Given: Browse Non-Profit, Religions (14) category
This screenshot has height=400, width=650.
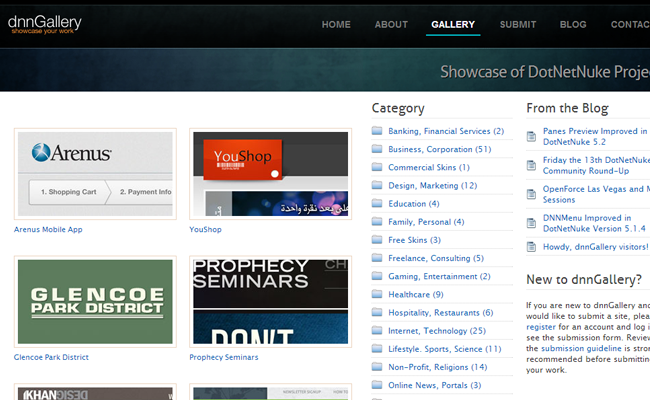Looking at the screenshot, I should click(438, 367).
